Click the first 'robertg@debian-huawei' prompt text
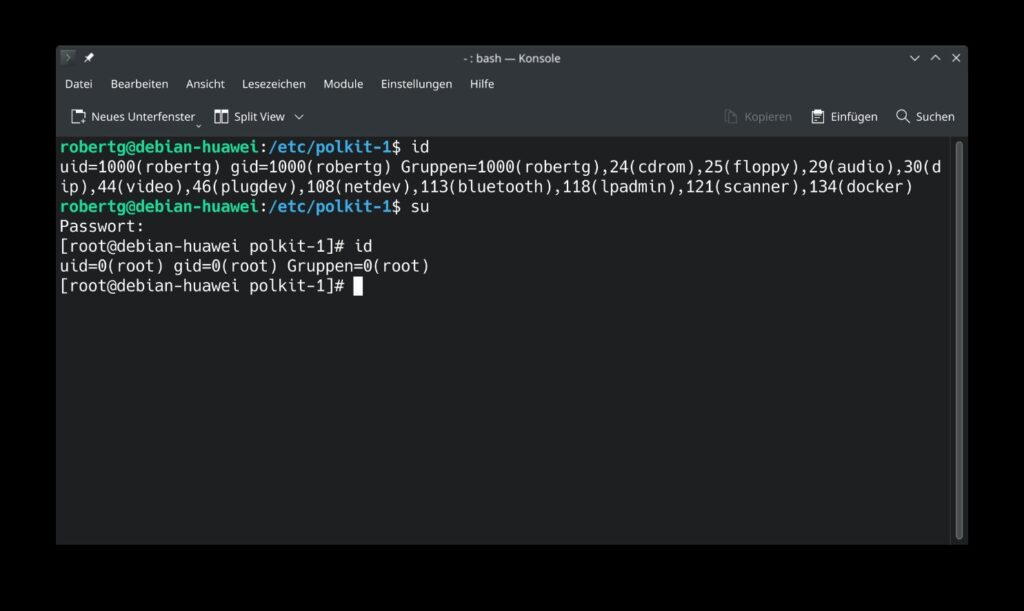This screenshot has height=611, width=1024. [159, 147]
